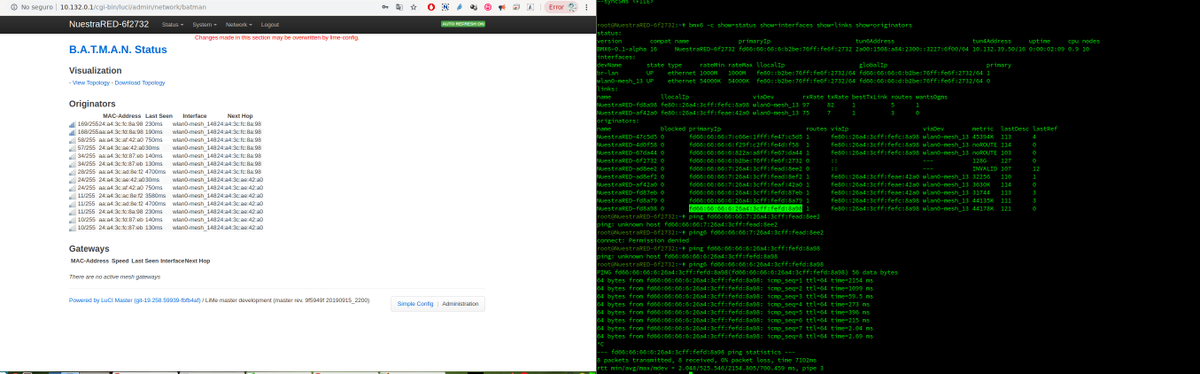Click the Originators section heading
Image resolution: width=1200 pixels, height=374 pixels.
pyautogui.click(x=92, y=103)
